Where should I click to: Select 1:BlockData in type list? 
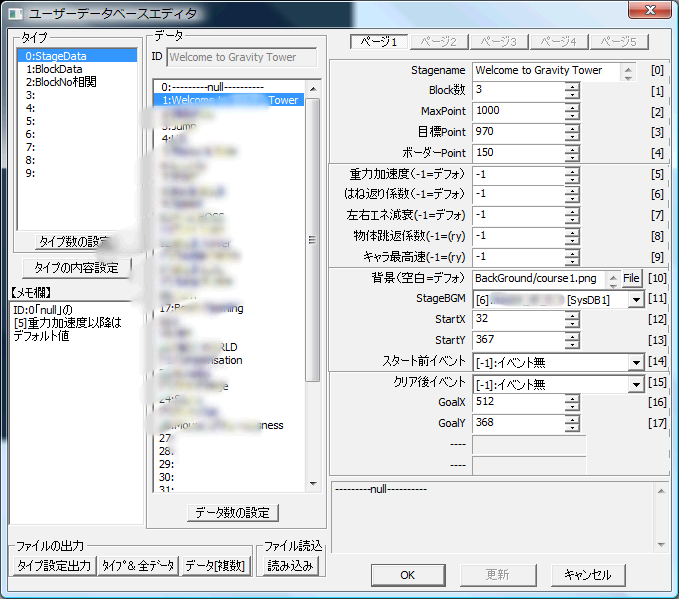(77, 69)
